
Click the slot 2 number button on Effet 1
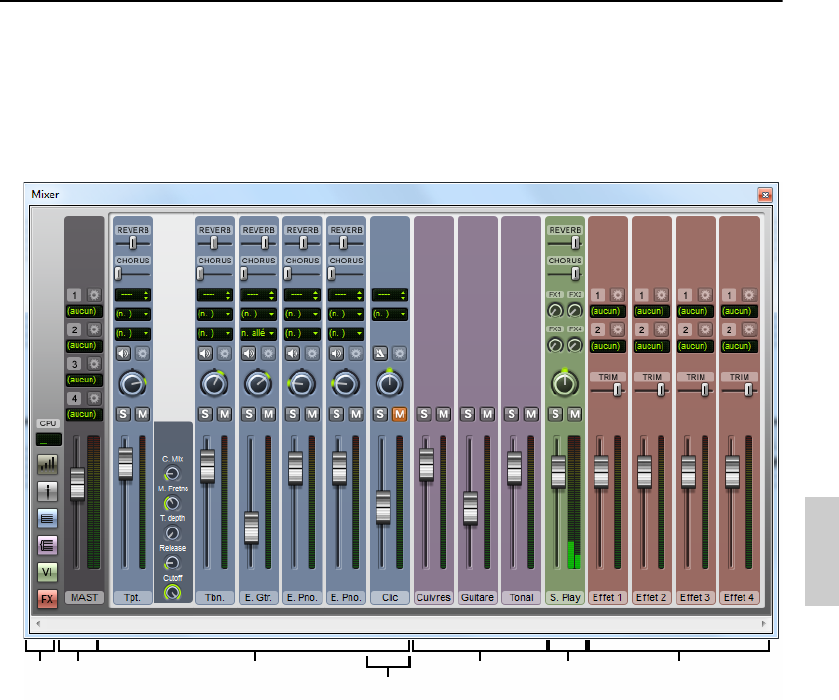(x=598, y=330)
